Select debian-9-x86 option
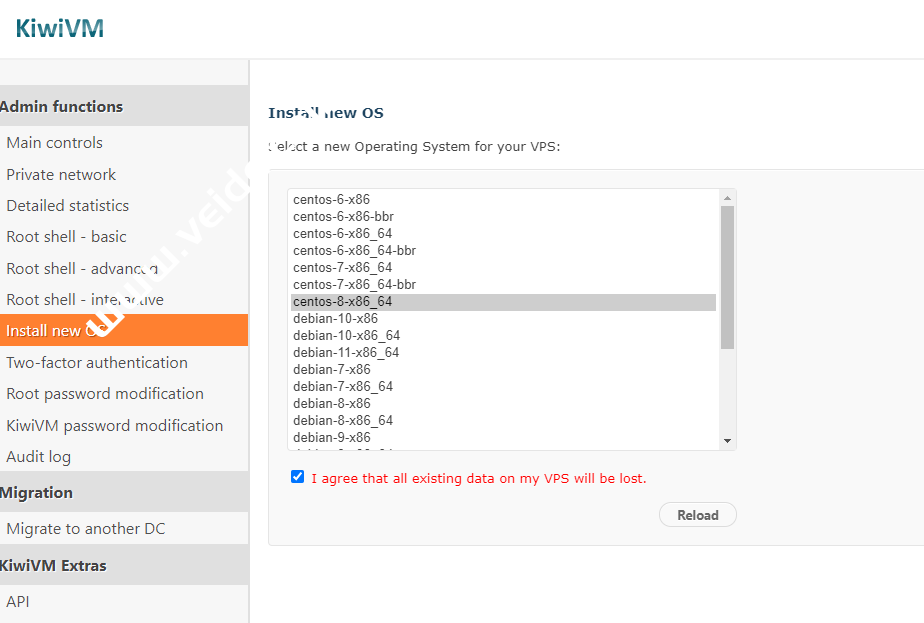924x623 pixels. pos(503,438)
